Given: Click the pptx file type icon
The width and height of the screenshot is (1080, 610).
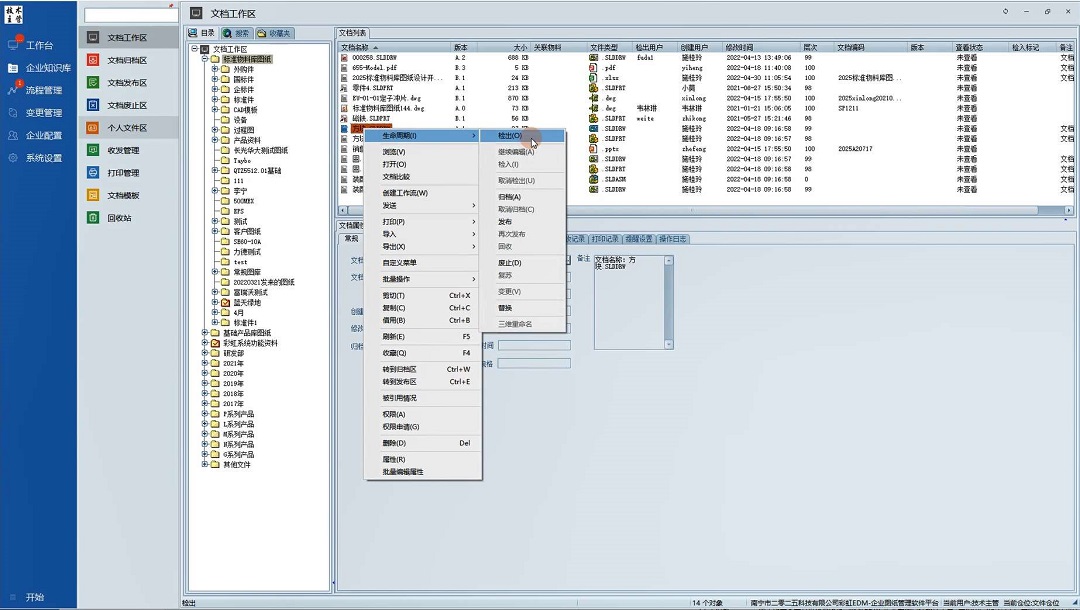Looking at the screenshot, I should click(593, 149).
